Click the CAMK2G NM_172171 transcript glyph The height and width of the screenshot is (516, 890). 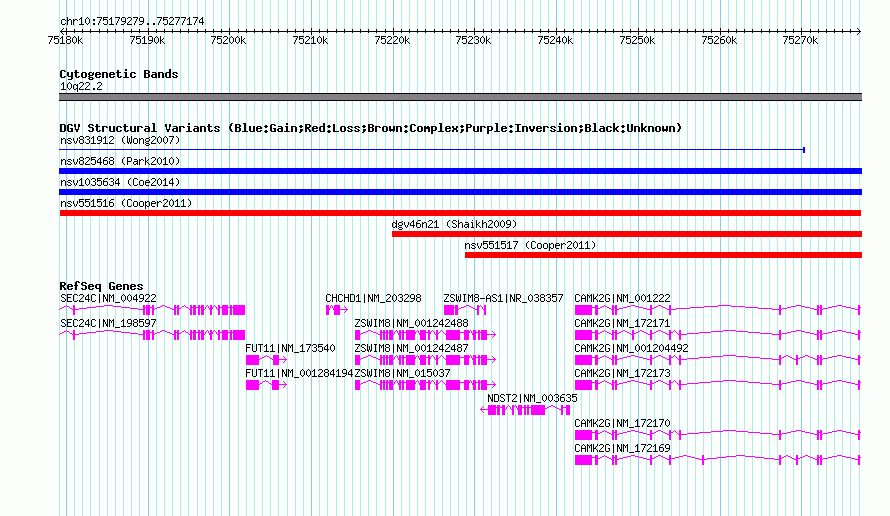click(x=717, y=335)
